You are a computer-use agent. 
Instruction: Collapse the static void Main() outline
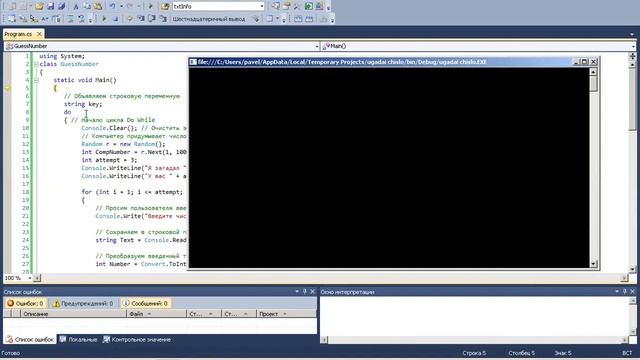point(36,80)
